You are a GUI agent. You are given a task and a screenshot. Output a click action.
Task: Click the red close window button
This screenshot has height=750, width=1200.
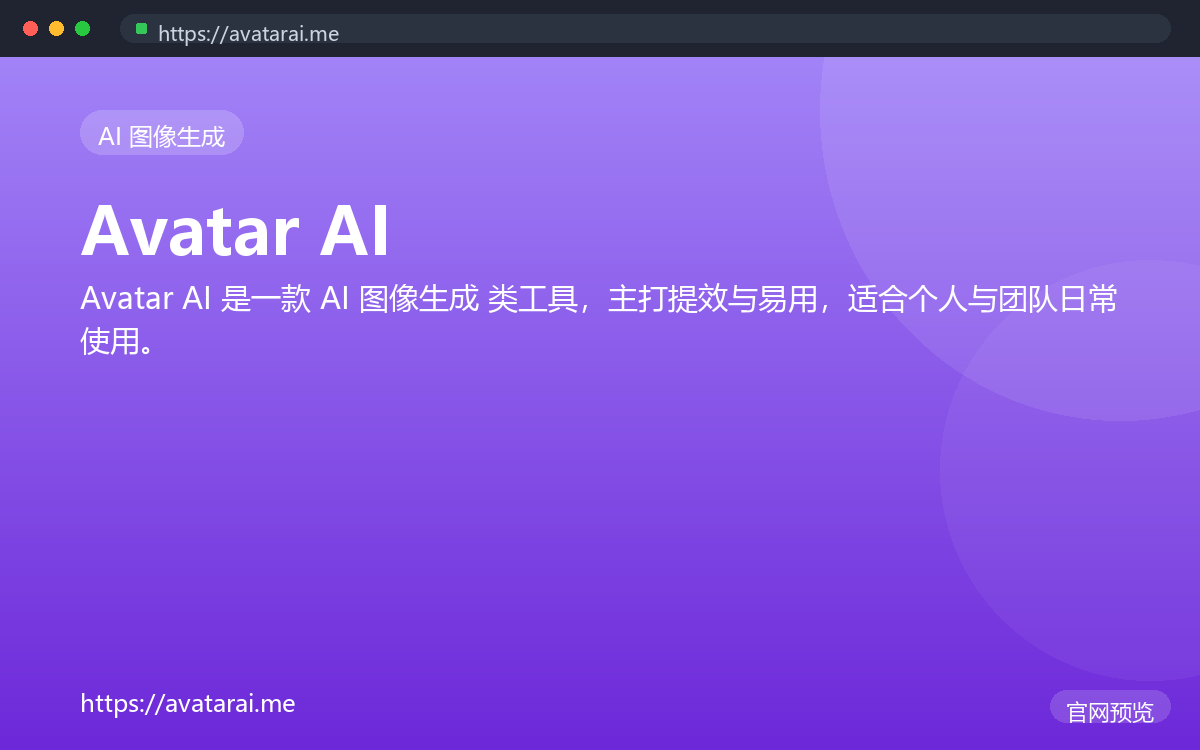click(x=31, y=29)
